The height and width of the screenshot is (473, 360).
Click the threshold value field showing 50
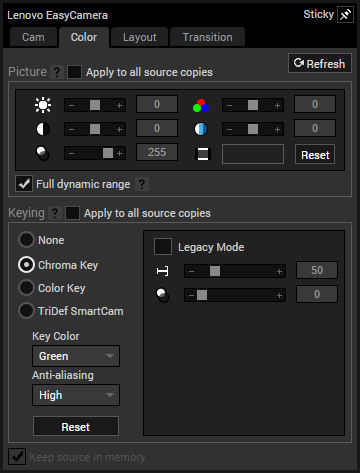pyautogui.click(x=317, y=270)
